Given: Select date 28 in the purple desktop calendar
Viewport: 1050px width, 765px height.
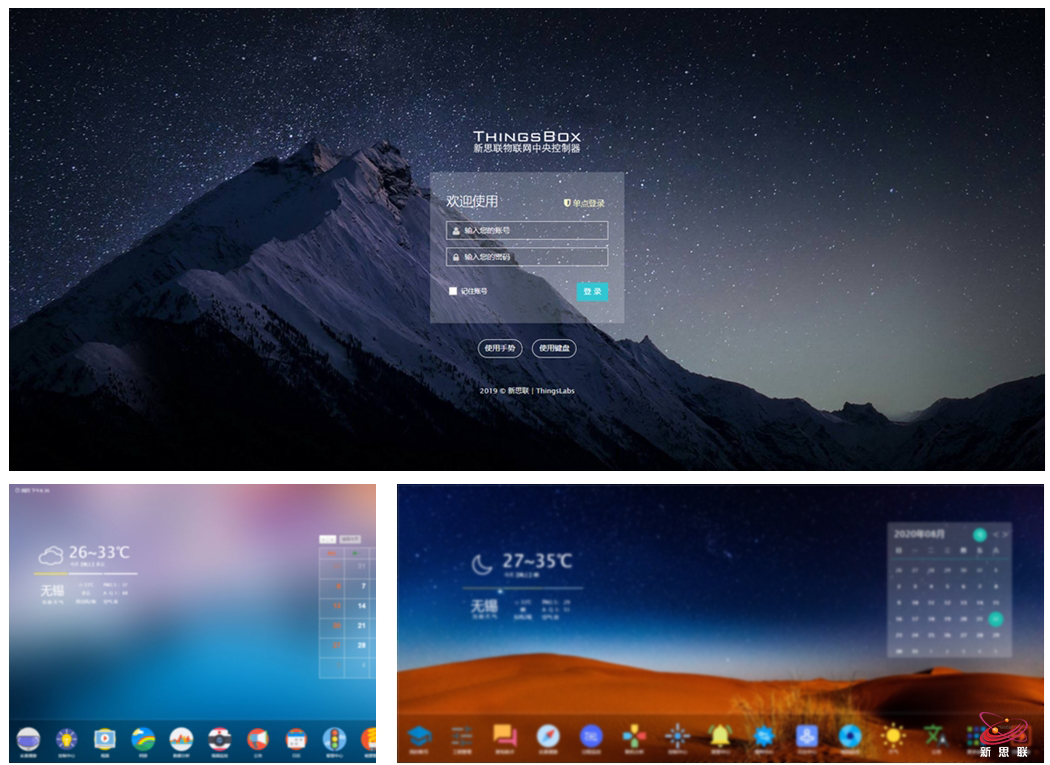Looking at the screenshot, I should (x=362, y=645).
